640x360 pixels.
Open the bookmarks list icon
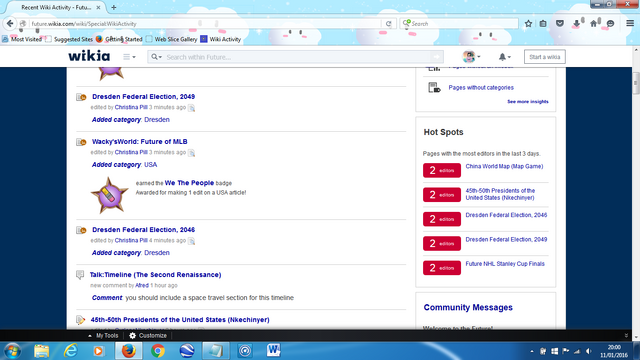(x=543, y=24)
